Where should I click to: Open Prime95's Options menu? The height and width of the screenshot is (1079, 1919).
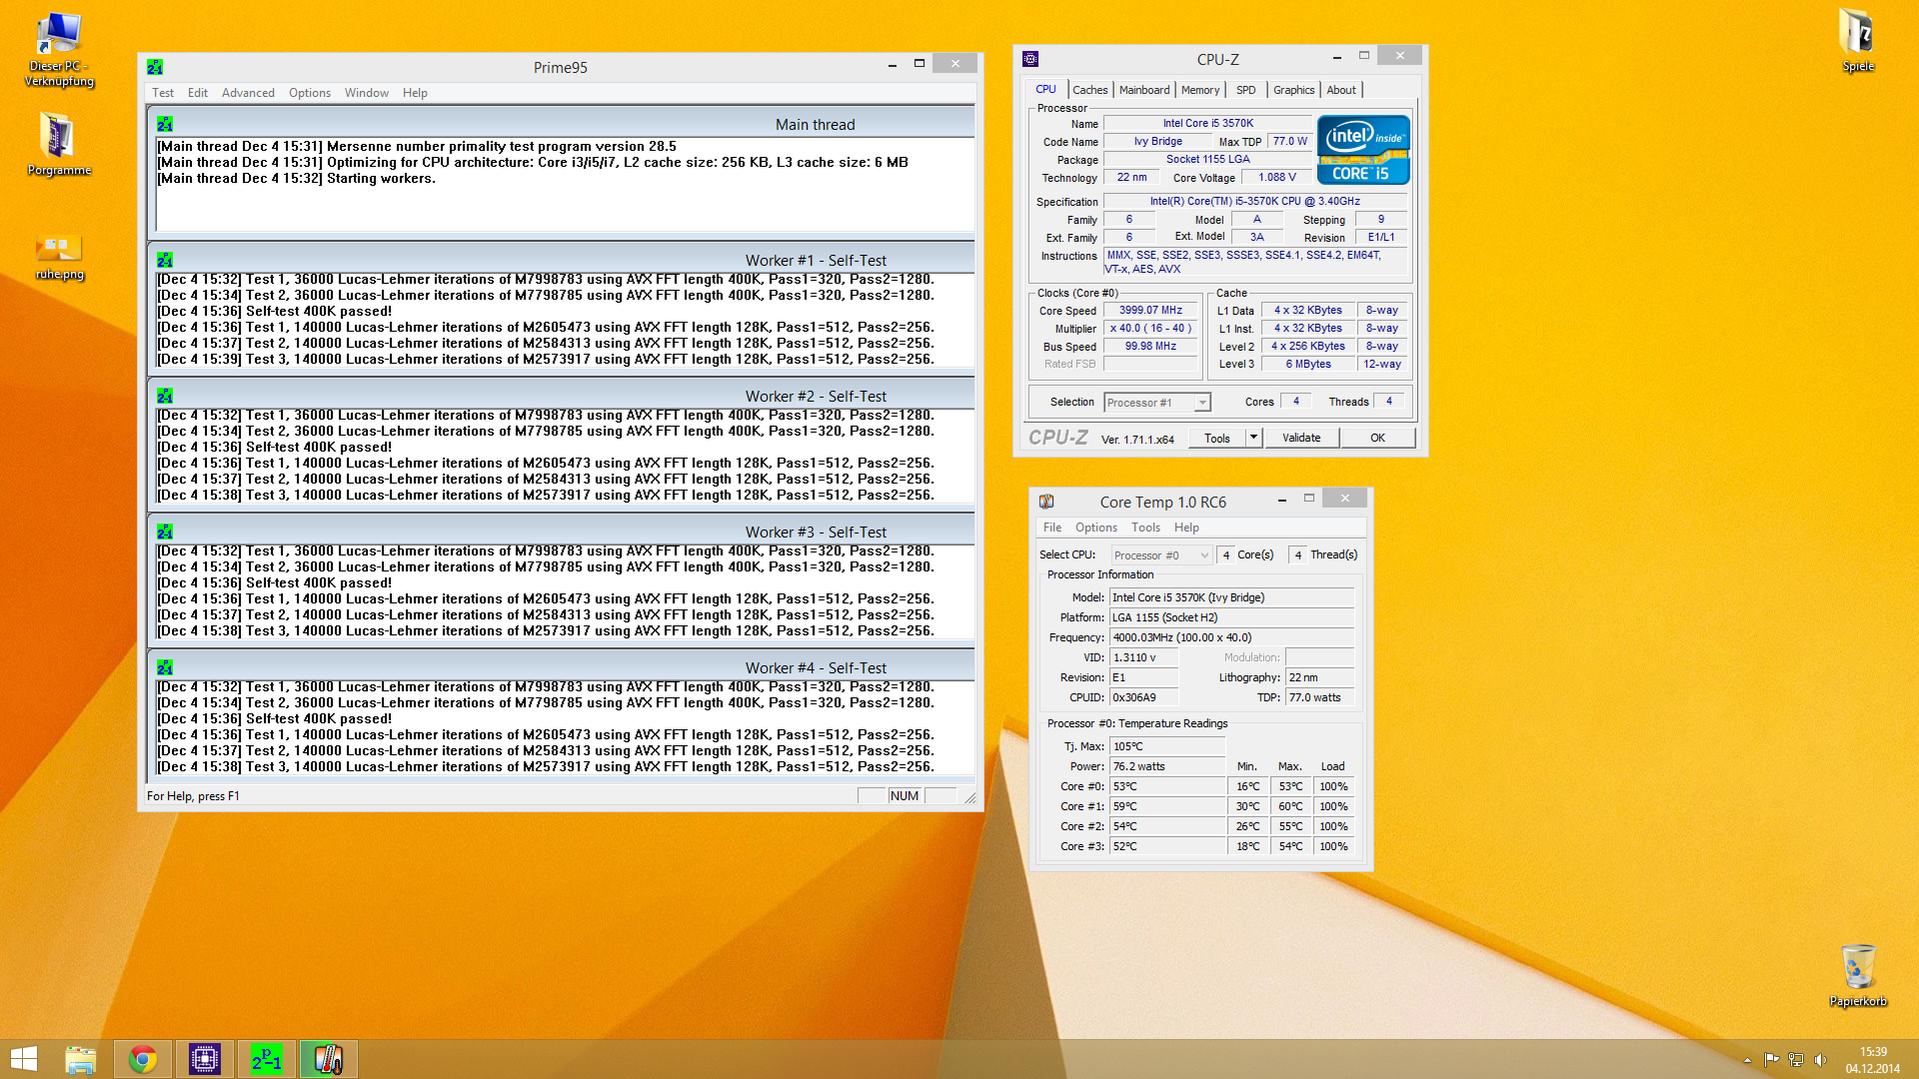[x=310, y=93]
